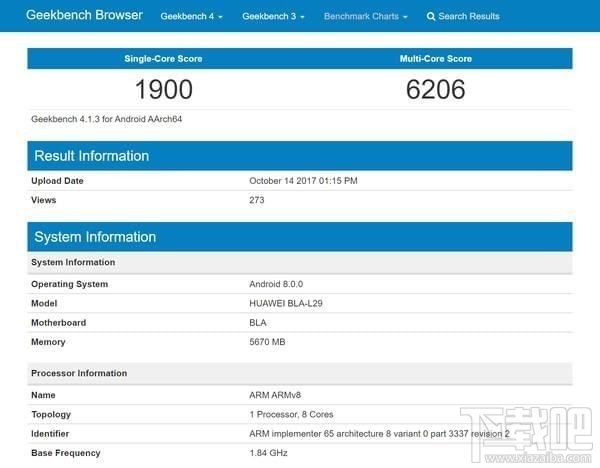Select the ARM implementer 65 identifier value
The width and height of the screenshot is (600, 468).
point(379,434)
